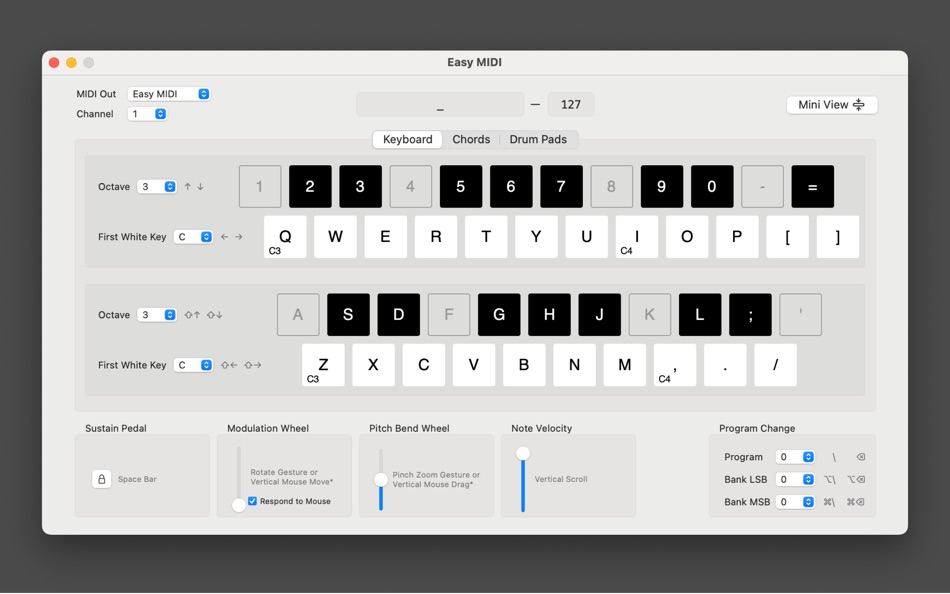Play the black key labeled =
Screen dimensions: 950x594
[812, 187]
